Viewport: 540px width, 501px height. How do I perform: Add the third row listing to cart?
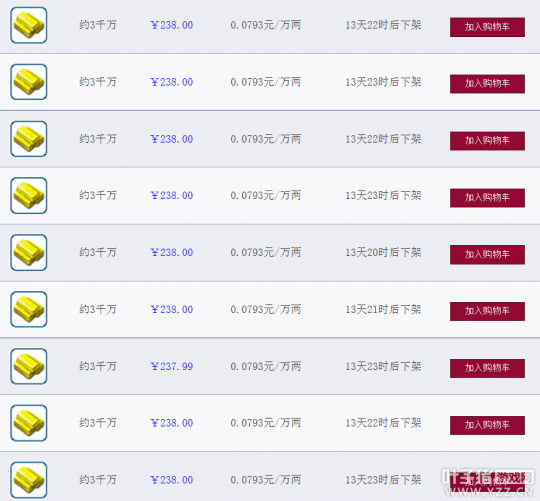(487, 140)
